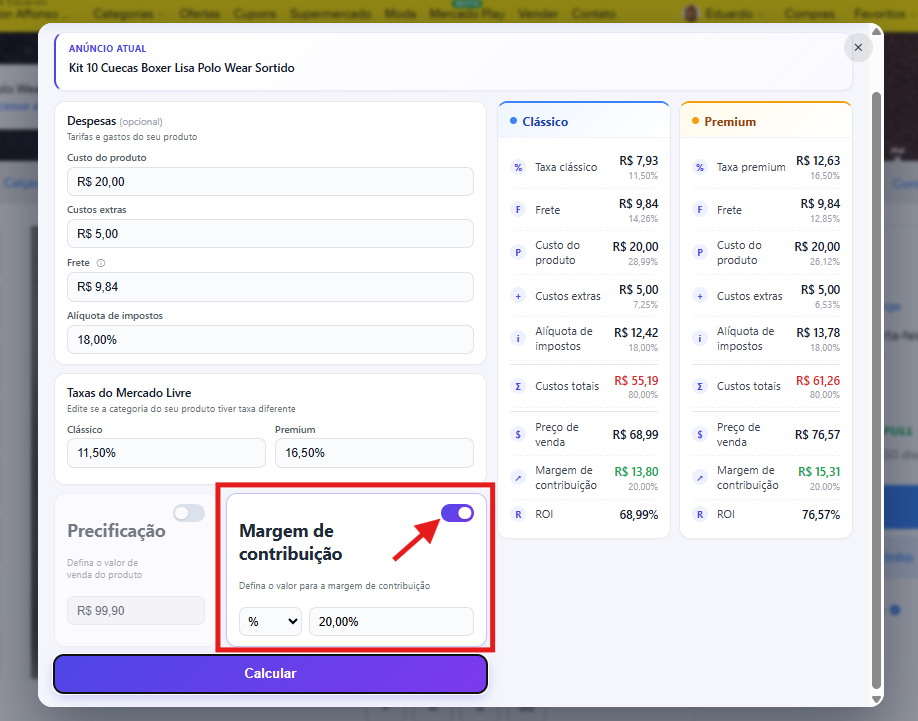Click the disabled R$ 99,90 price field
This screenshot has width=918, height=721.
(x=136, y=611)
